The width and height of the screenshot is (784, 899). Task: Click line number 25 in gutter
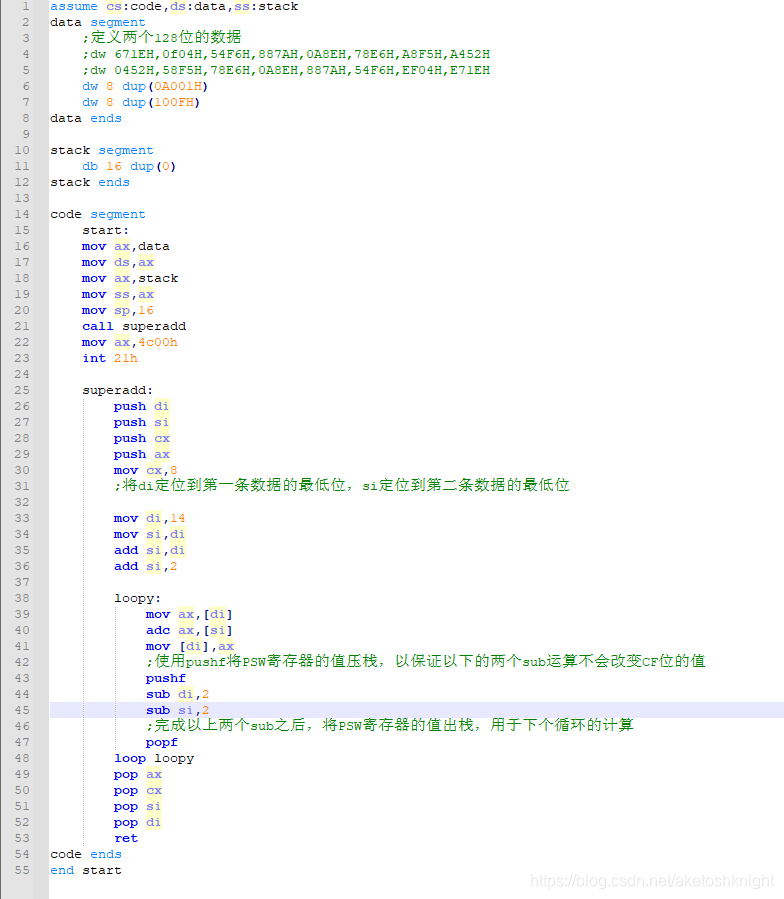[x=22, y=390]
